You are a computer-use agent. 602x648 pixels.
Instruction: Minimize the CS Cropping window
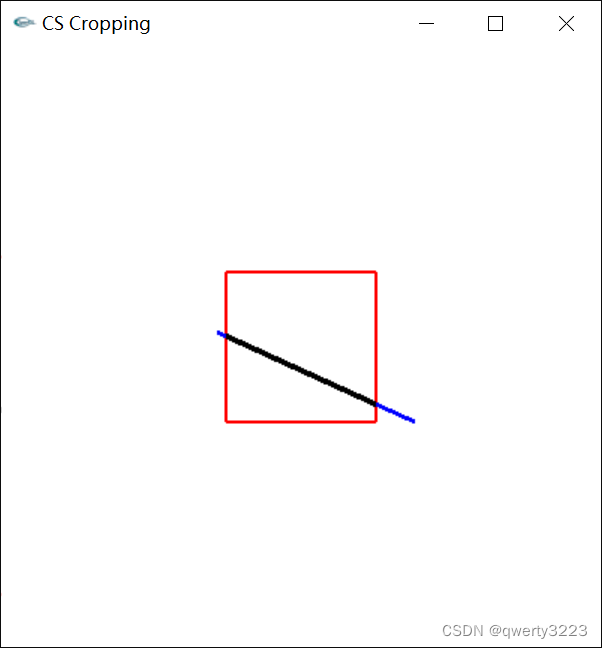[x=426, y=24]
